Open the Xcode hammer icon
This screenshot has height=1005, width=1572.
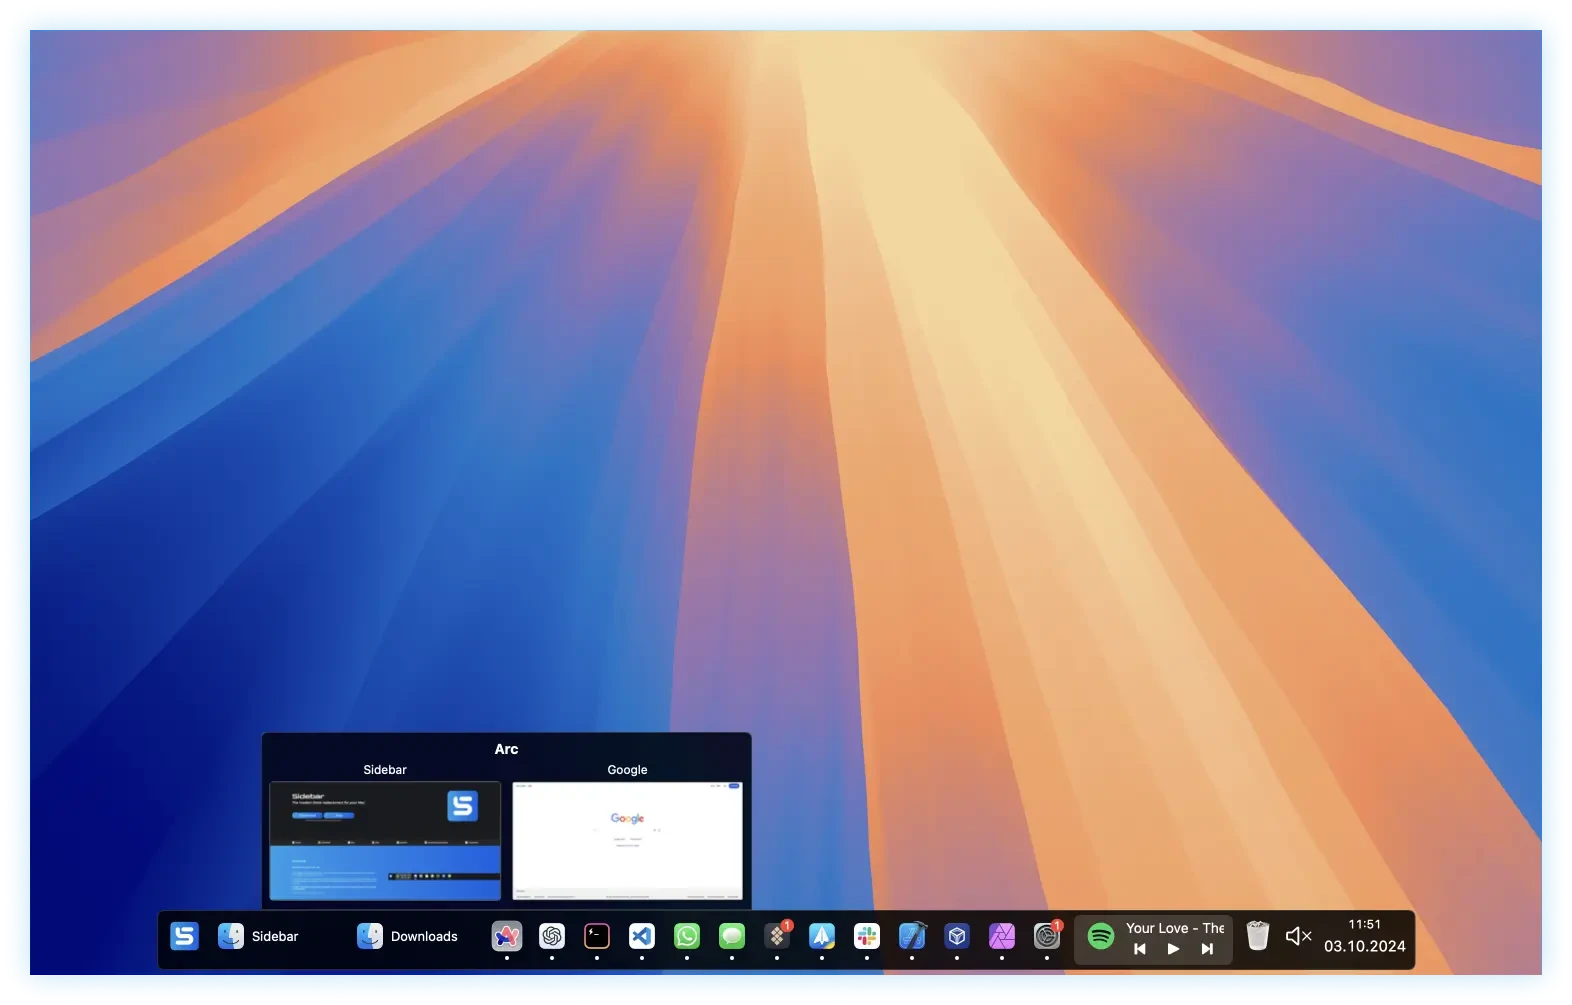coord(912,936)
